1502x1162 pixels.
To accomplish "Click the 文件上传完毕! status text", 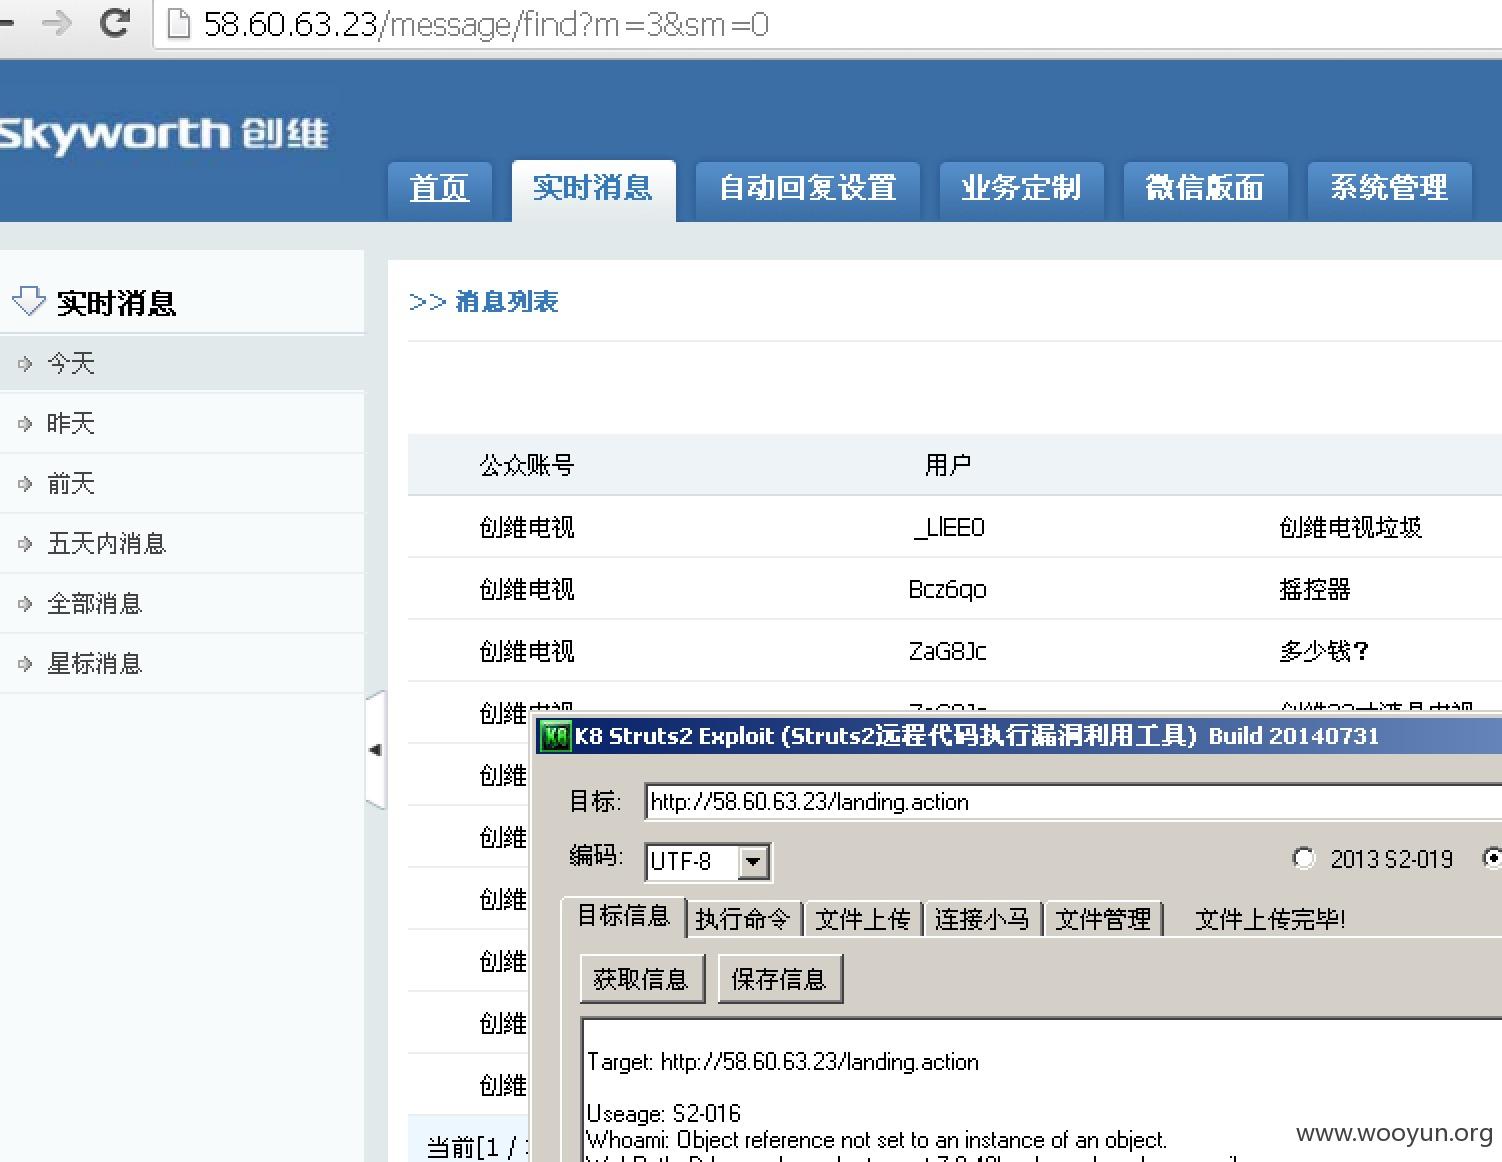I will click(x=1270, y=919).
